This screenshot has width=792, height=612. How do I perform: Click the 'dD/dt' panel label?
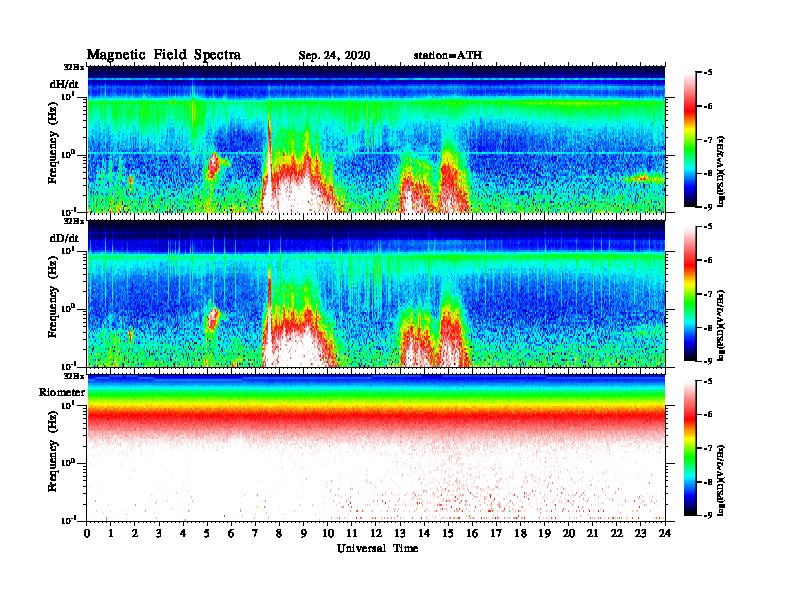pos(64,238)
